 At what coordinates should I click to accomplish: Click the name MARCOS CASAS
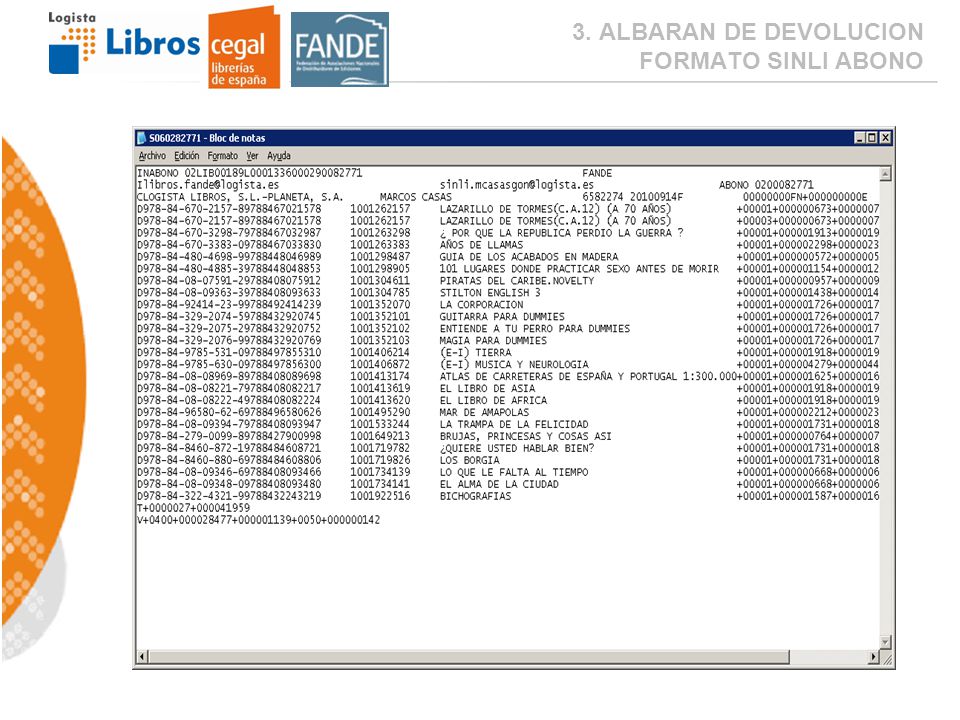click(x=416, y=197)
